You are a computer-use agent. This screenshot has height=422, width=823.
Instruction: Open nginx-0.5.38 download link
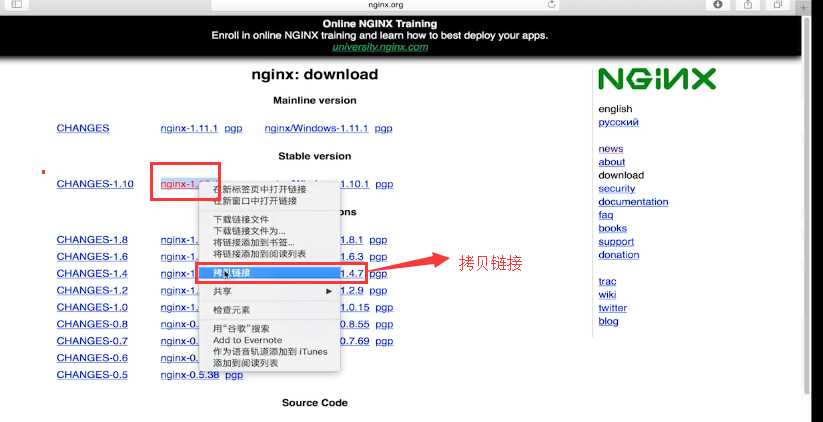tap(189, 375)
